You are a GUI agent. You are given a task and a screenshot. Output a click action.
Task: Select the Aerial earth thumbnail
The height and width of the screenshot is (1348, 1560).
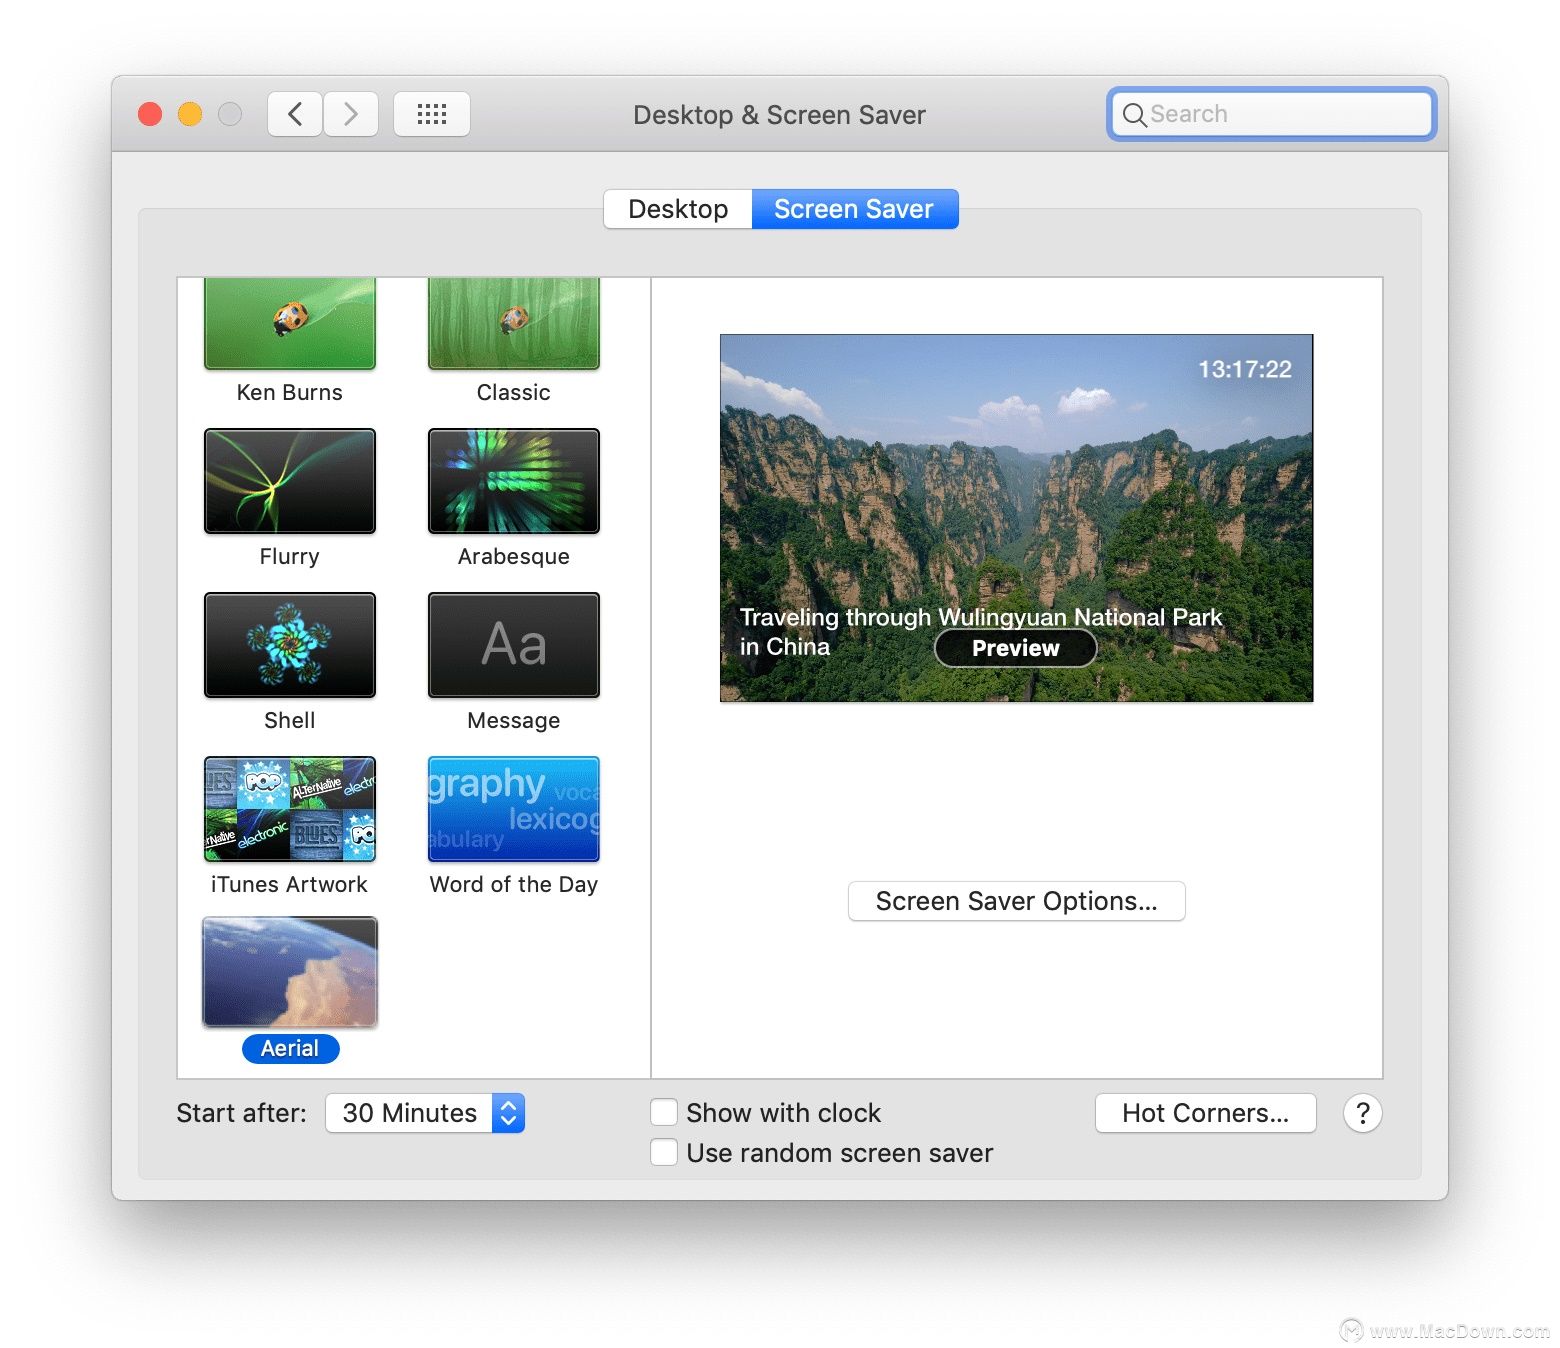[x=290, y=972]
